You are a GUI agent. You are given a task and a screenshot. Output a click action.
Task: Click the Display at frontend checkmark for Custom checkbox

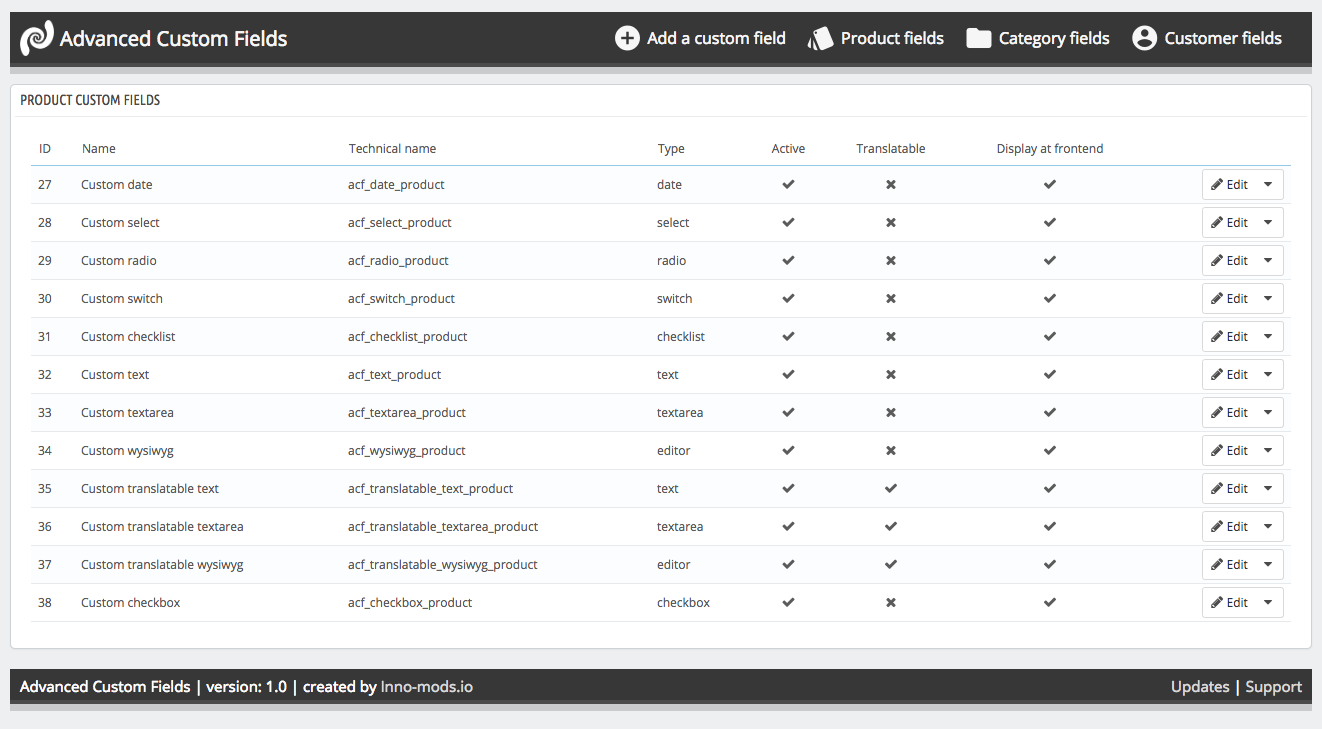click(x=1049, y=602)
